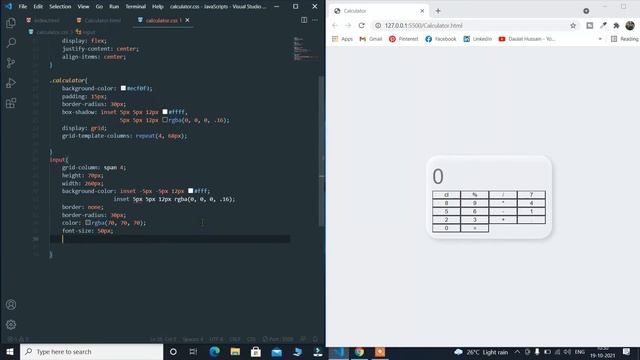
Task: Open the Edit menu
Action: 38,7
